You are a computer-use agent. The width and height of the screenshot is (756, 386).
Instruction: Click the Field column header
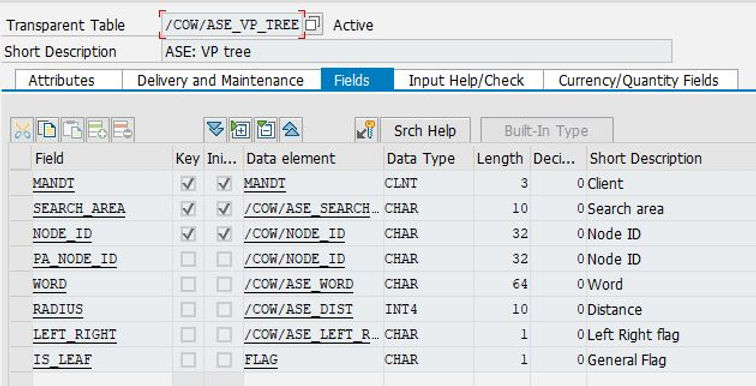(102, 158)
